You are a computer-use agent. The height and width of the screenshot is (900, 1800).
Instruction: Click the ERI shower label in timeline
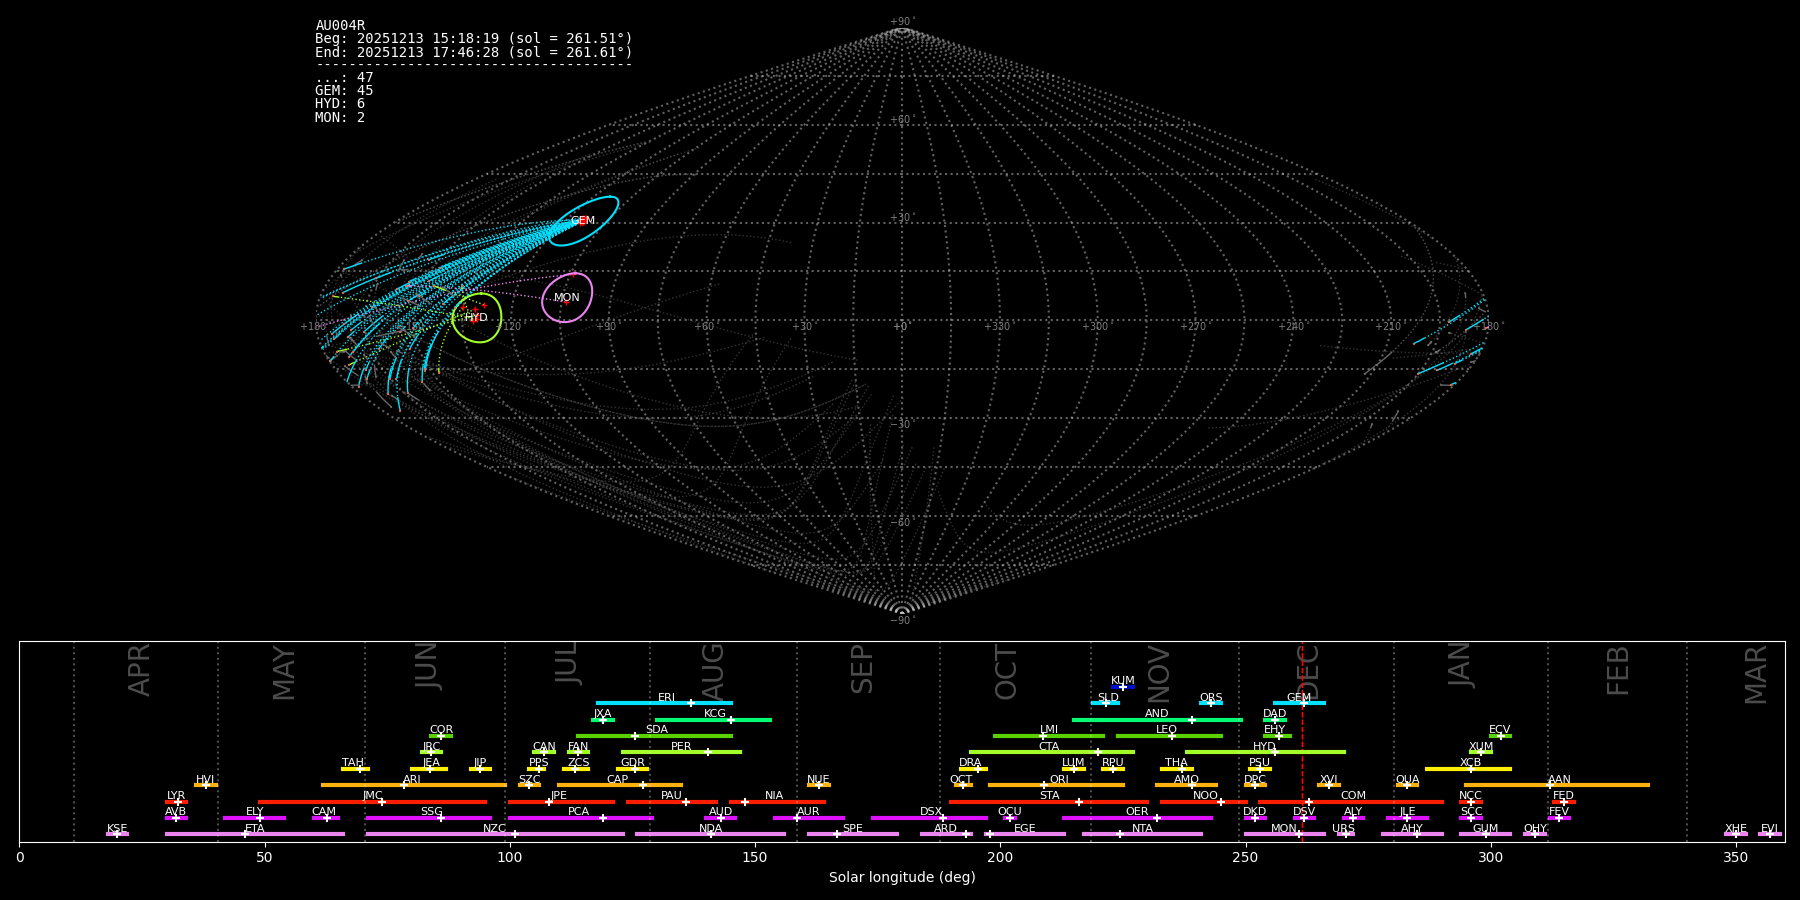click(666, 698)
